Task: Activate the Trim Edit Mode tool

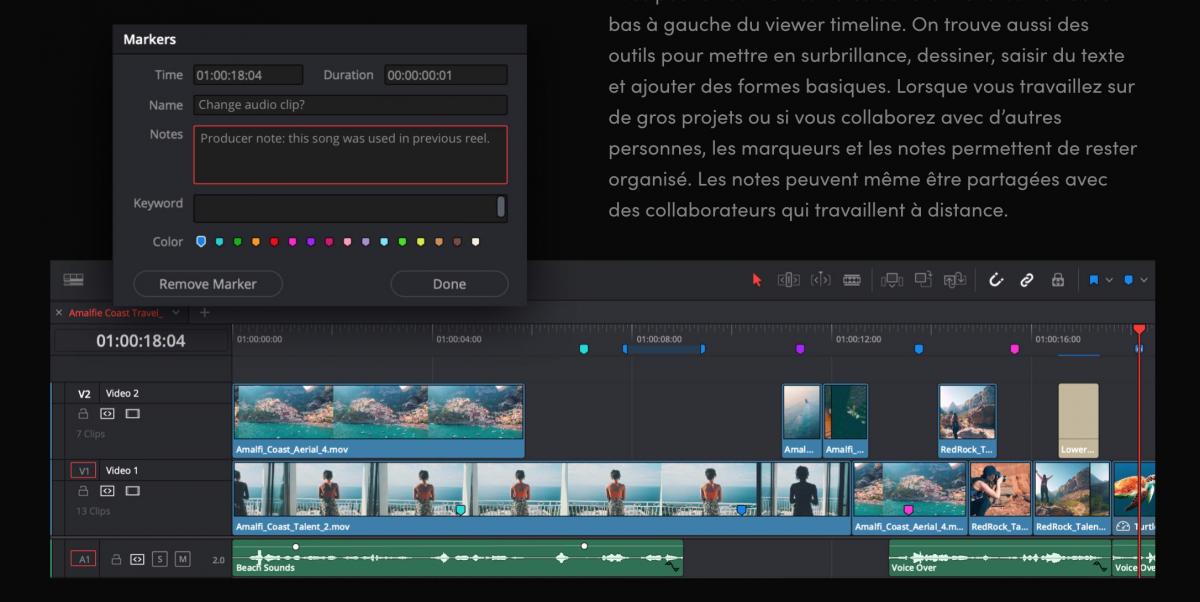Action: 787,283
